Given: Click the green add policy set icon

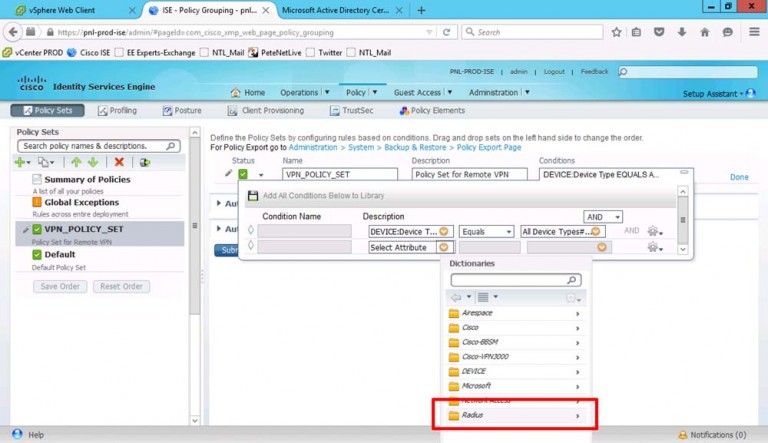Looking at the screenshot, I should 21,162.
